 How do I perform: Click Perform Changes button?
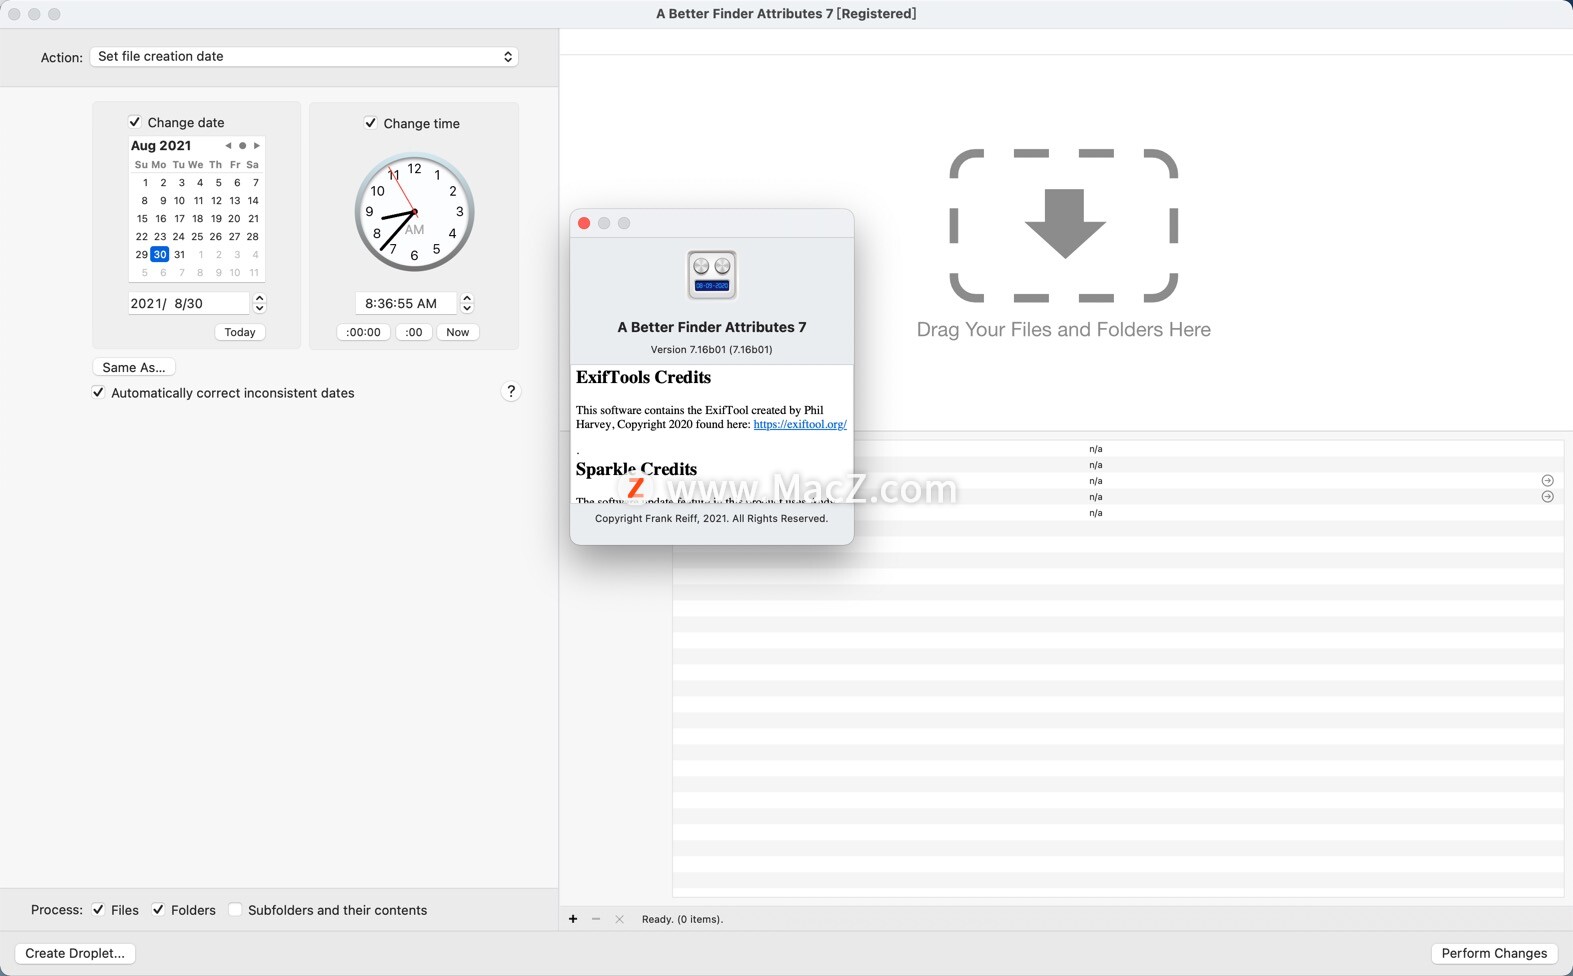[x=1494, y=953]
